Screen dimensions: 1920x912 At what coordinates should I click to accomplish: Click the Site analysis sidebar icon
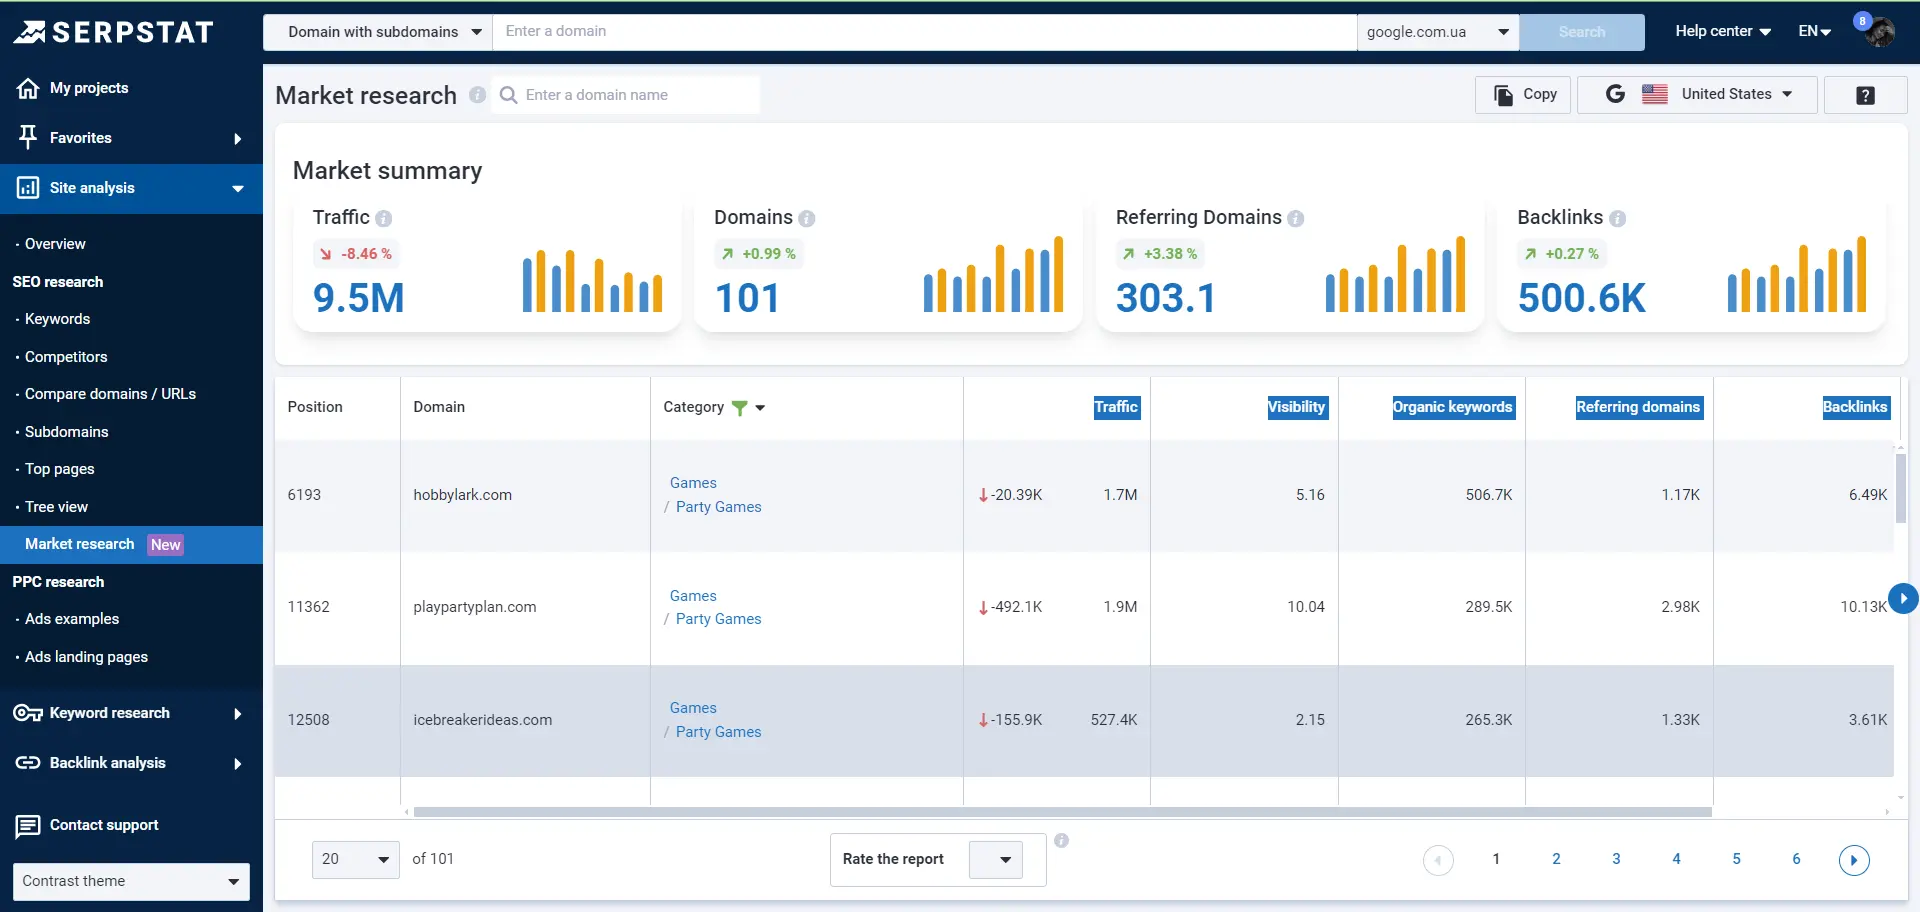[29, 188]
